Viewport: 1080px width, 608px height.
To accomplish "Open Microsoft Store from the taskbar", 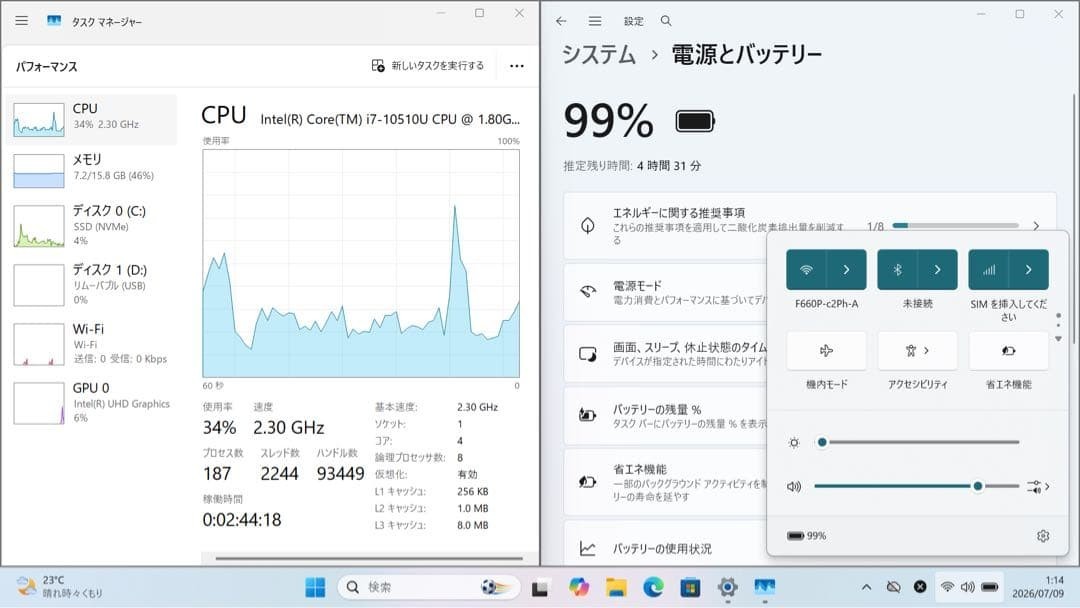I will click(690, 587).
